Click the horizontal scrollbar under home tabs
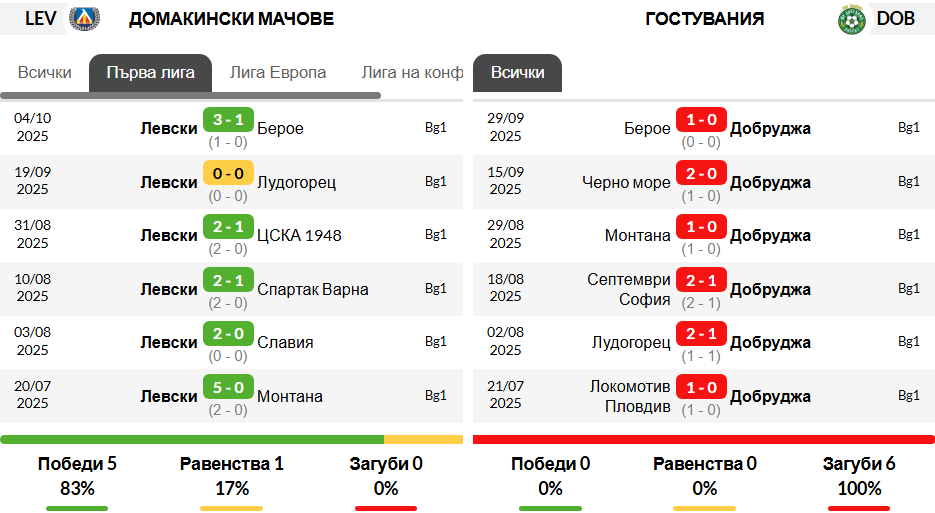The image size is (935, 513). click(x=190, y=96)
